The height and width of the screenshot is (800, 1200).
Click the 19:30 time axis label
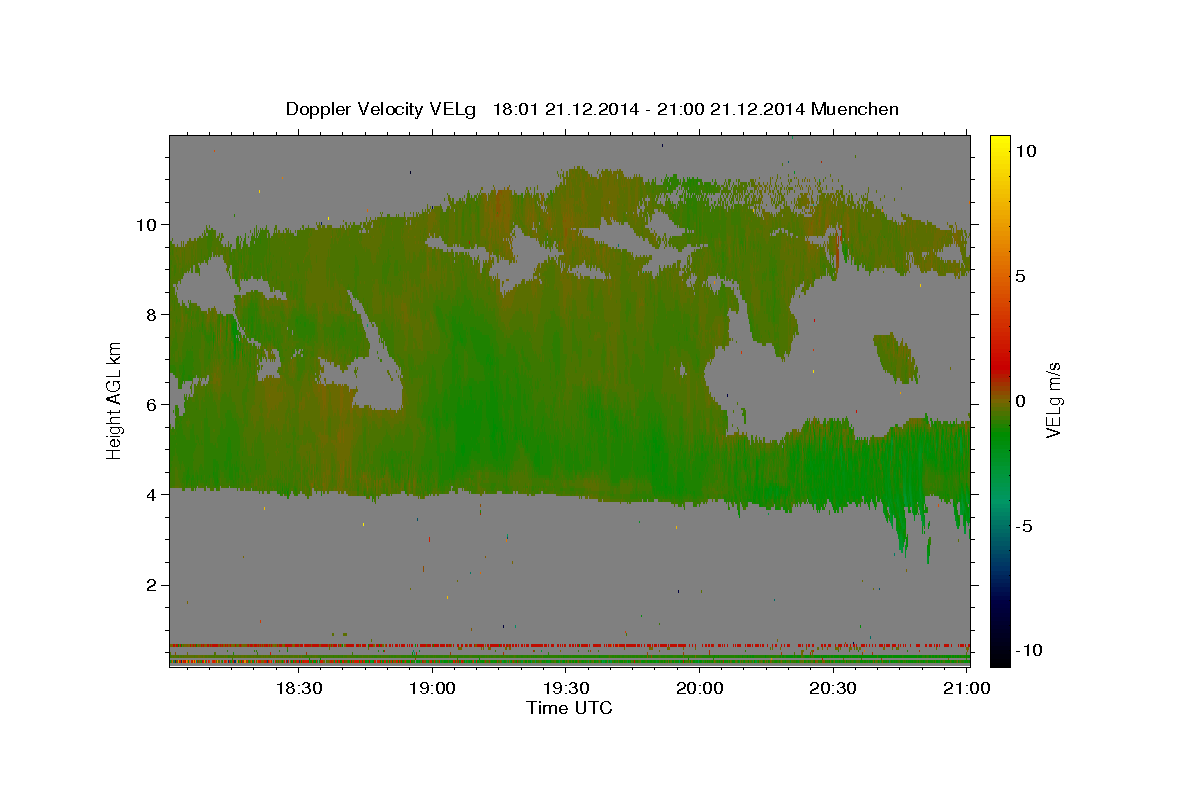click(x=566, y=688)
